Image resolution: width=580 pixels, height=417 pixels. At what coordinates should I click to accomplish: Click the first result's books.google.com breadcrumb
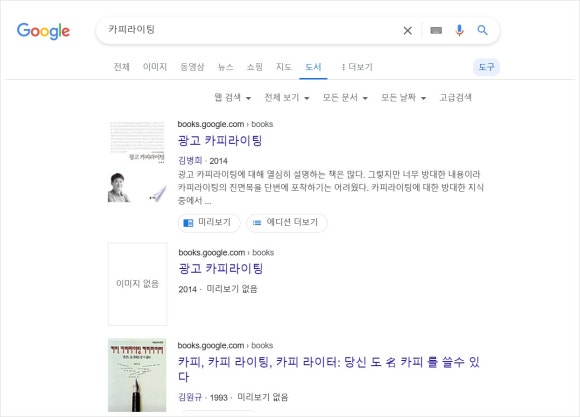pos(225,124)
